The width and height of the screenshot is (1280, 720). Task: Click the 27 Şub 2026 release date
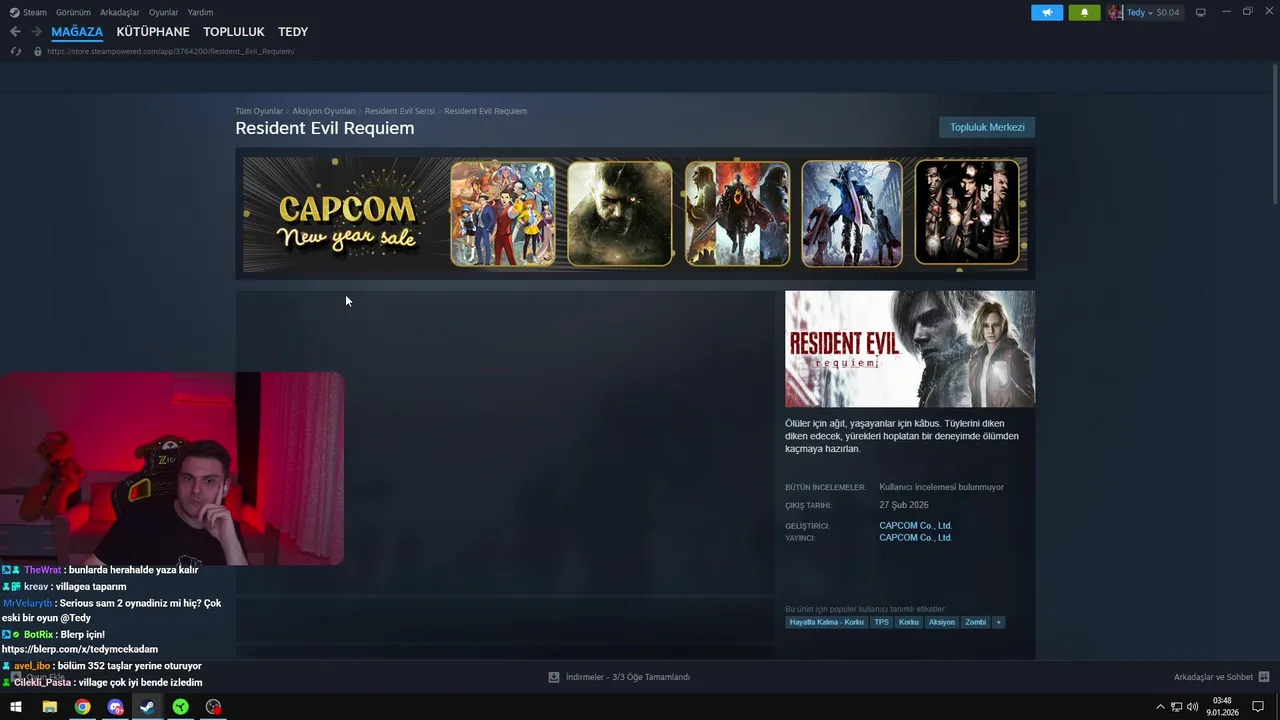pyautogui.click(x=904, y=505)
